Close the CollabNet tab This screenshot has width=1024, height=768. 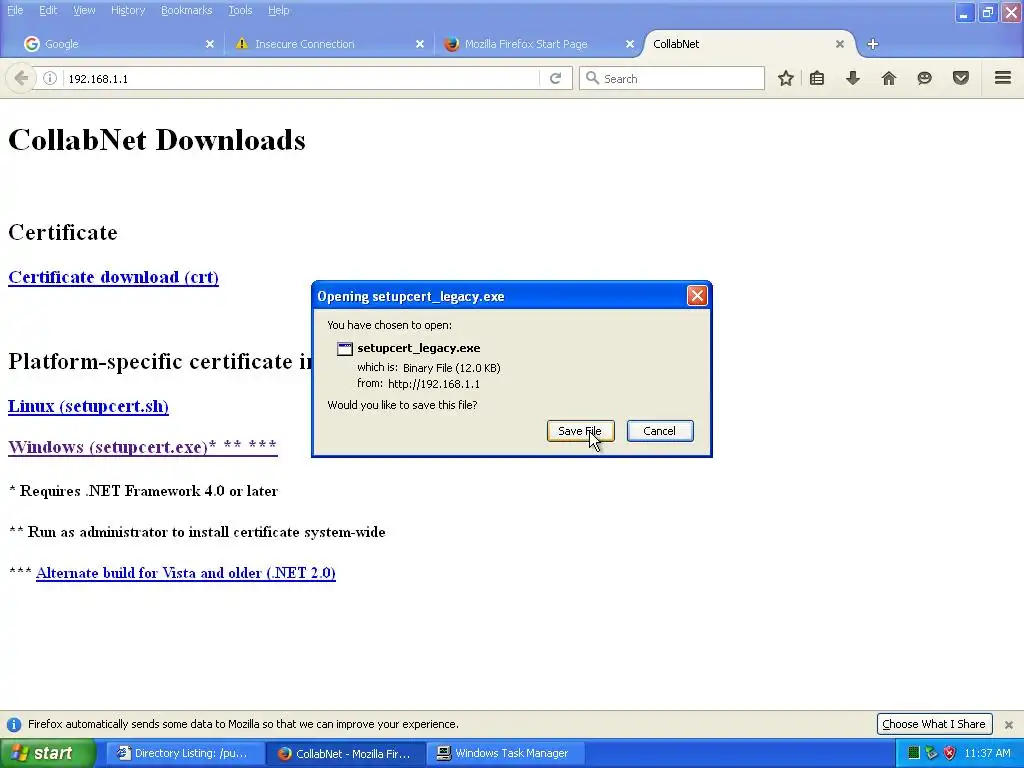[840, 44]
